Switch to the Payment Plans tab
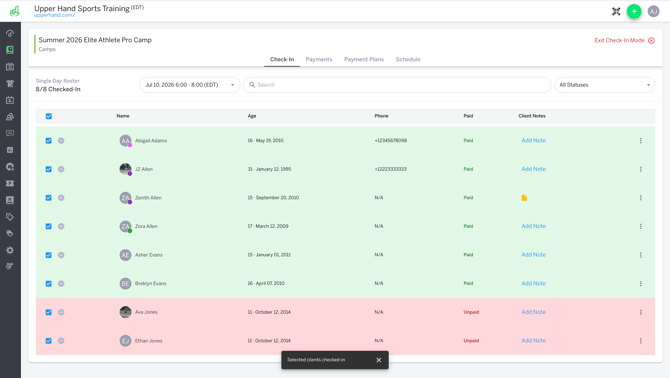This screenshot has height=378, width=670. tap(364, 59)
